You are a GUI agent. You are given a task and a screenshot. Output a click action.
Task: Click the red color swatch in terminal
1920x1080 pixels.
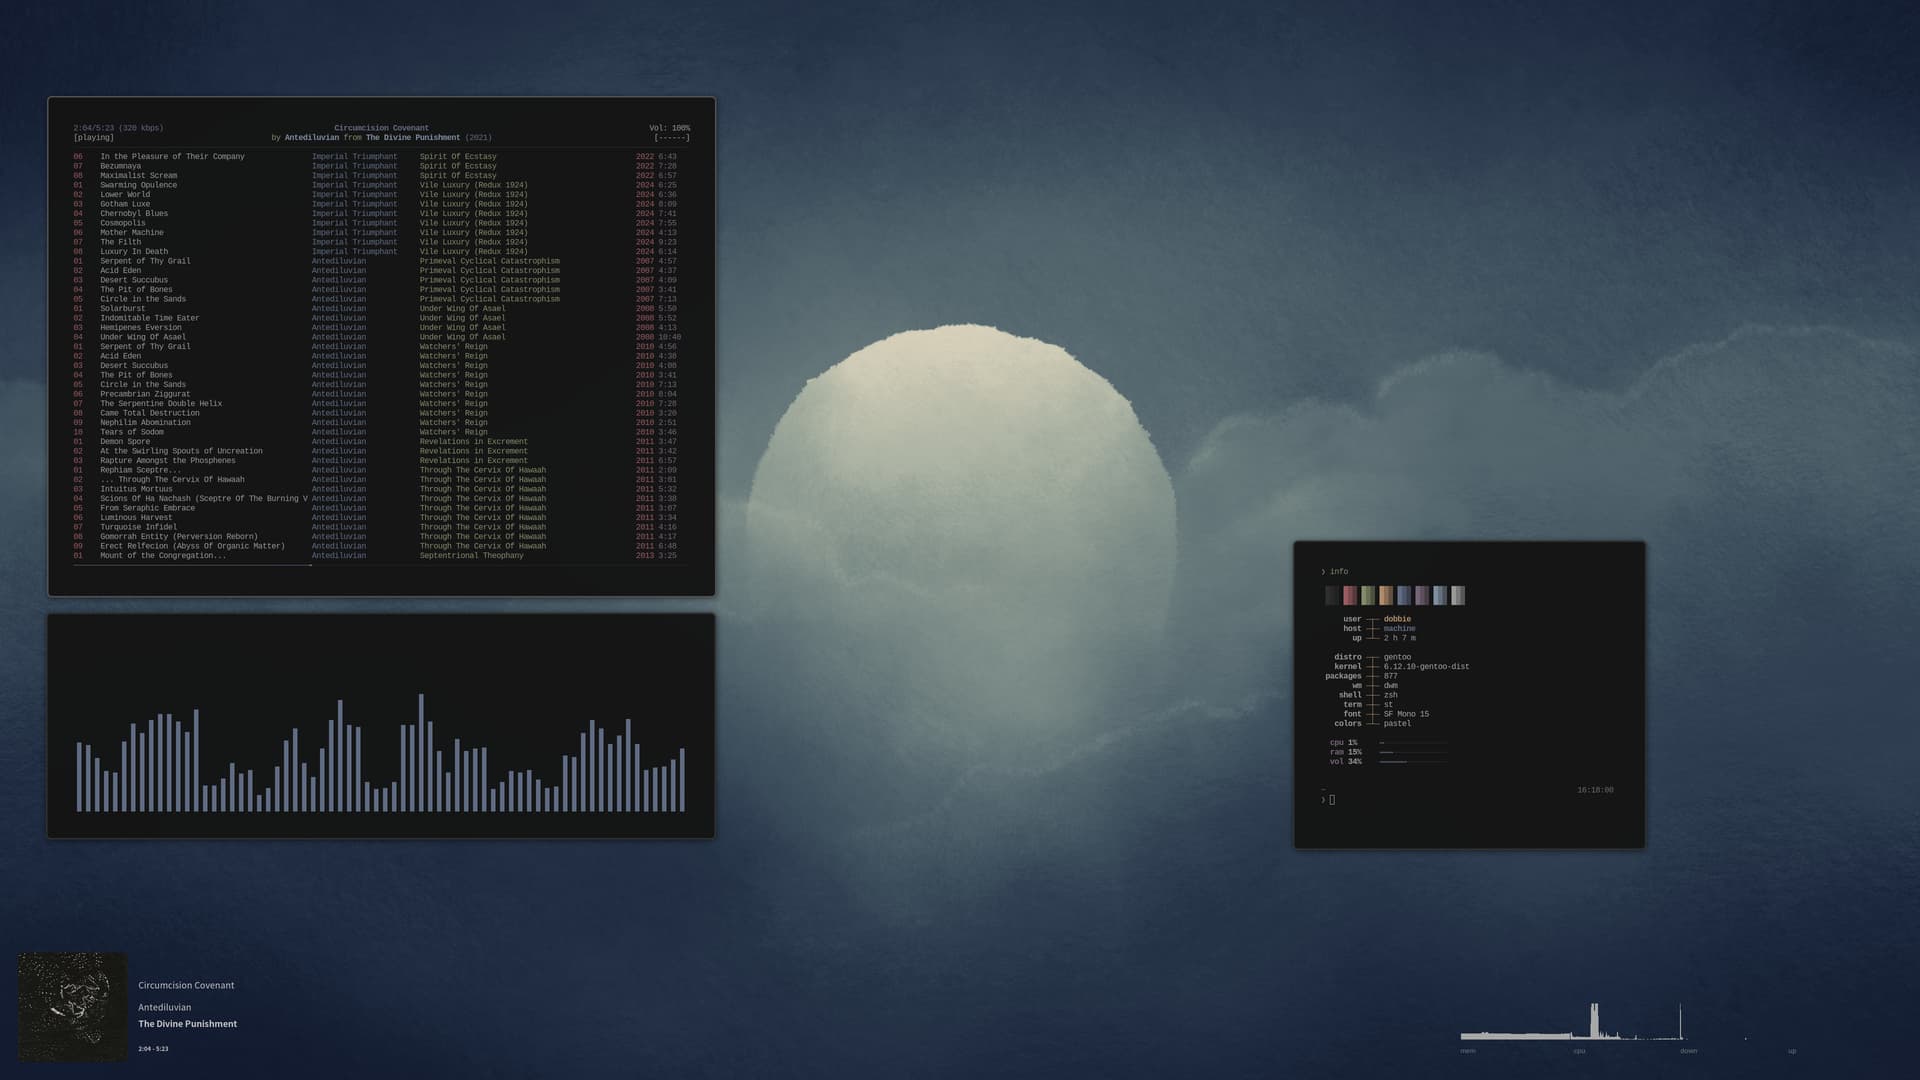pyautogui.click(x=1350, y=596)
